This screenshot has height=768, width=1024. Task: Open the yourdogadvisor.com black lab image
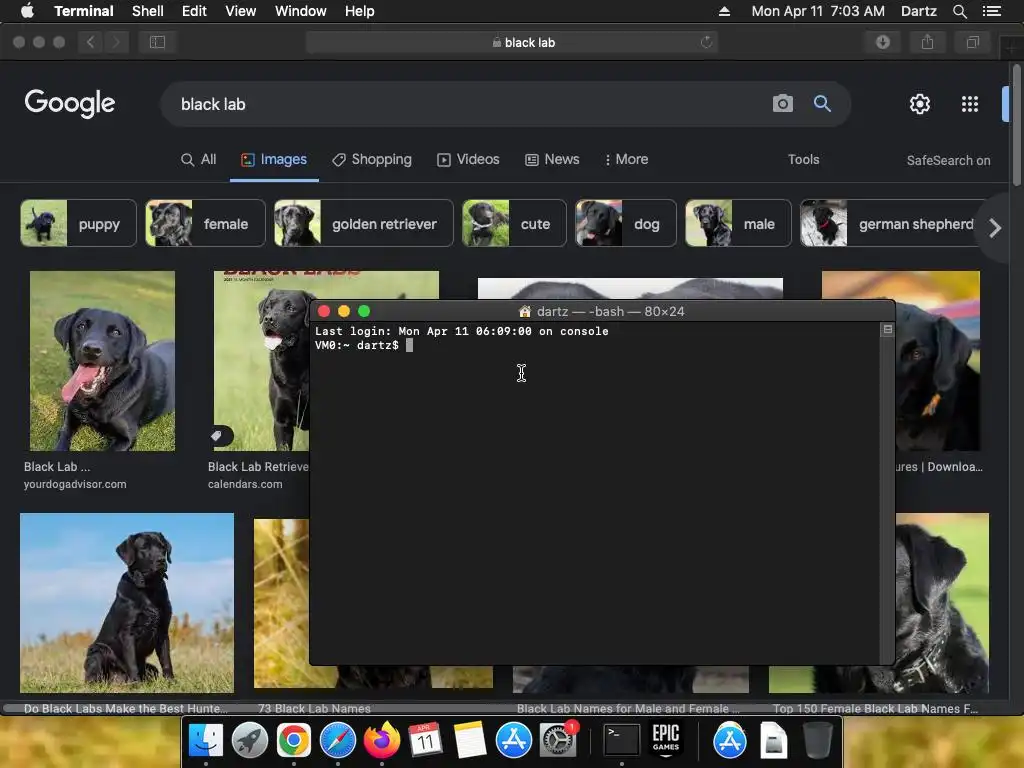(x=103, y=360)
